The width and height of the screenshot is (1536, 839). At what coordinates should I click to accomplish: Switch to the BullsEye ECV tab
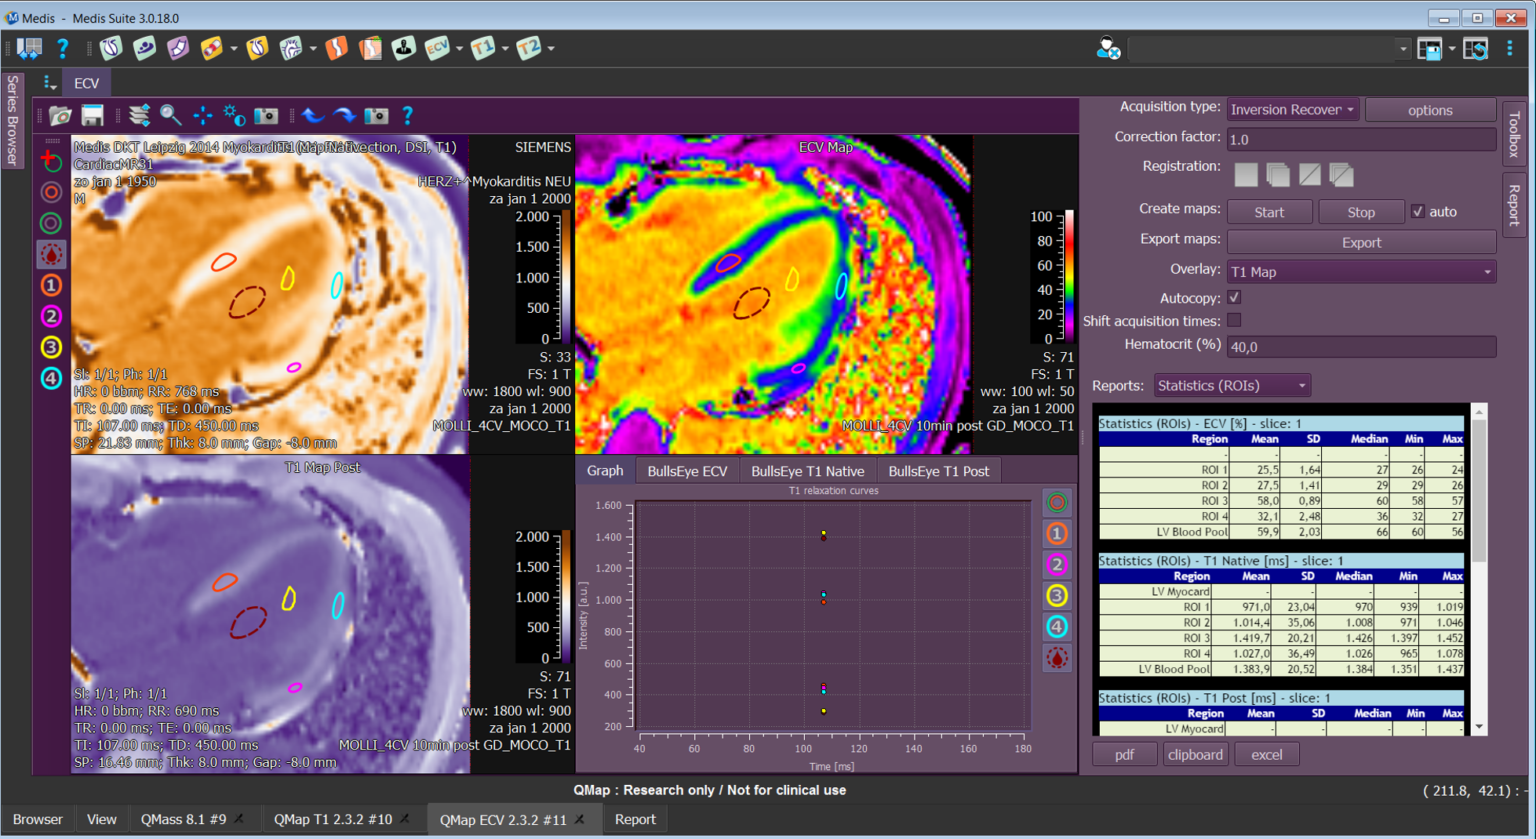coord(687,471)
